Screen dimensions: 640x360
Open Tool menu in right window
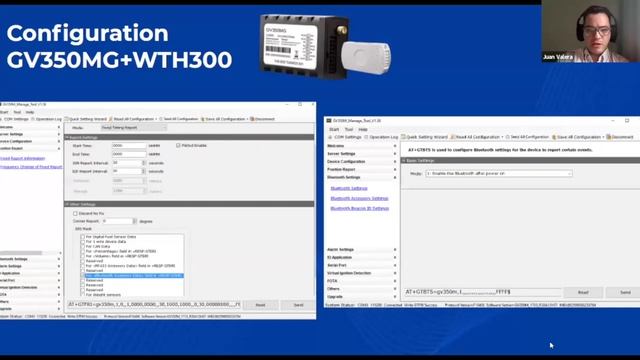tap(349, 129)
